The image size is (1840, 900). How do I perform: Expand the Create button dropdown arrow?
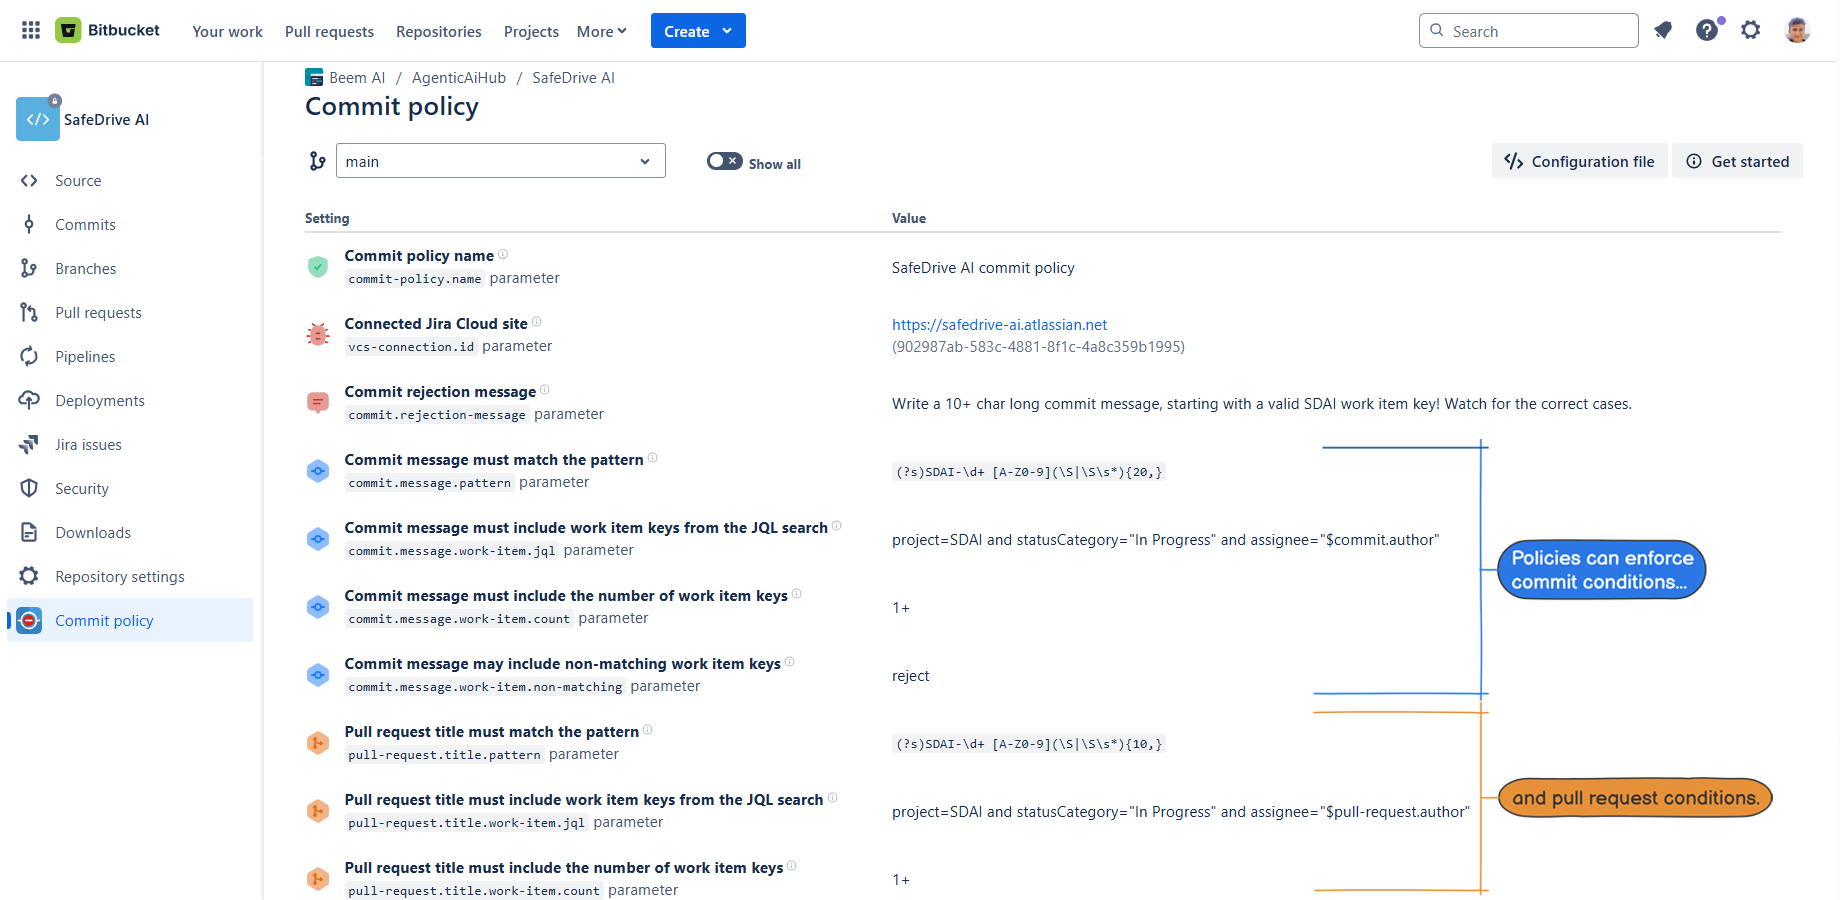pos(725,30)
